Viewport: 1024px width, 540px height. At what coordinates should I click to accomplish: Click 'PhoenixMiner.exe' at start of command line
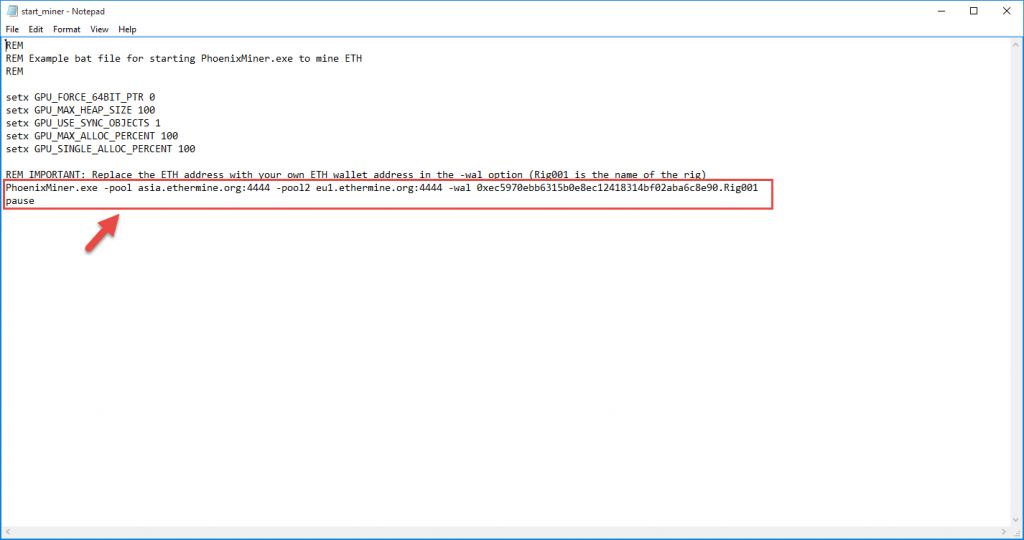click(x=52, y=187)
